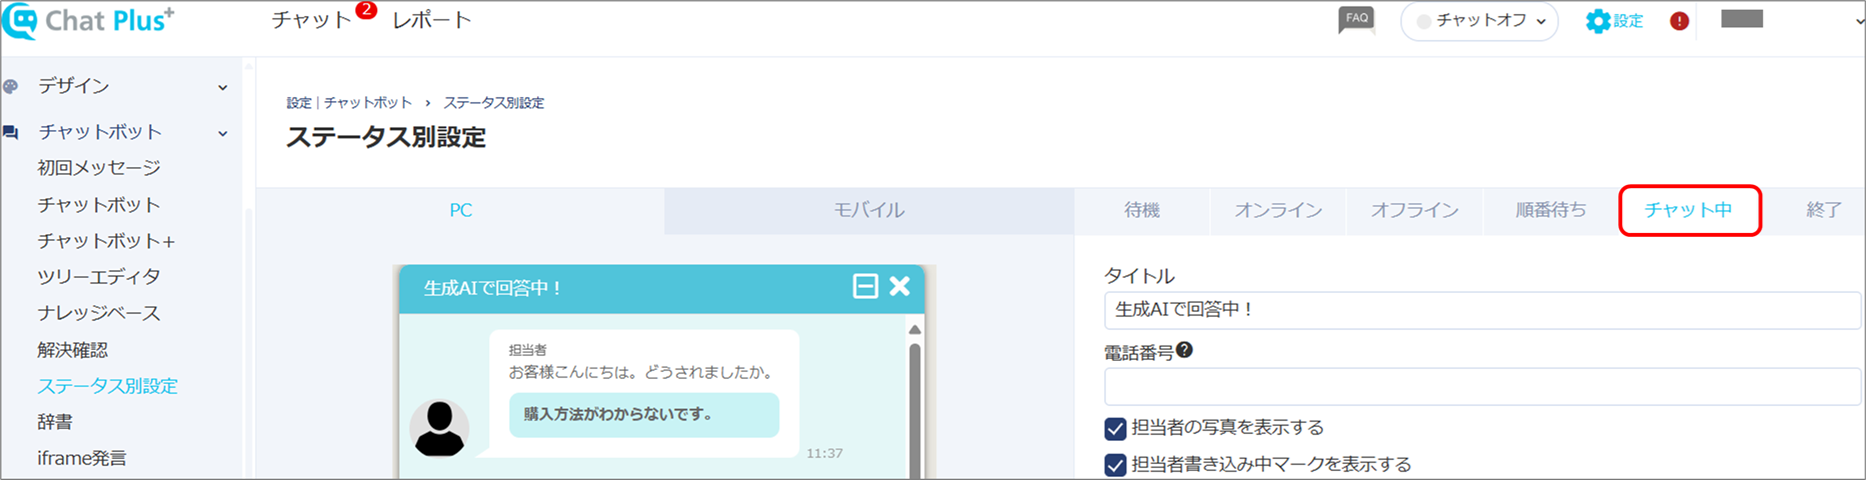Open the レポート top menu
The width and height of the screenshot is (1866, 480).
pyautogui.click(x=431, y=21)
